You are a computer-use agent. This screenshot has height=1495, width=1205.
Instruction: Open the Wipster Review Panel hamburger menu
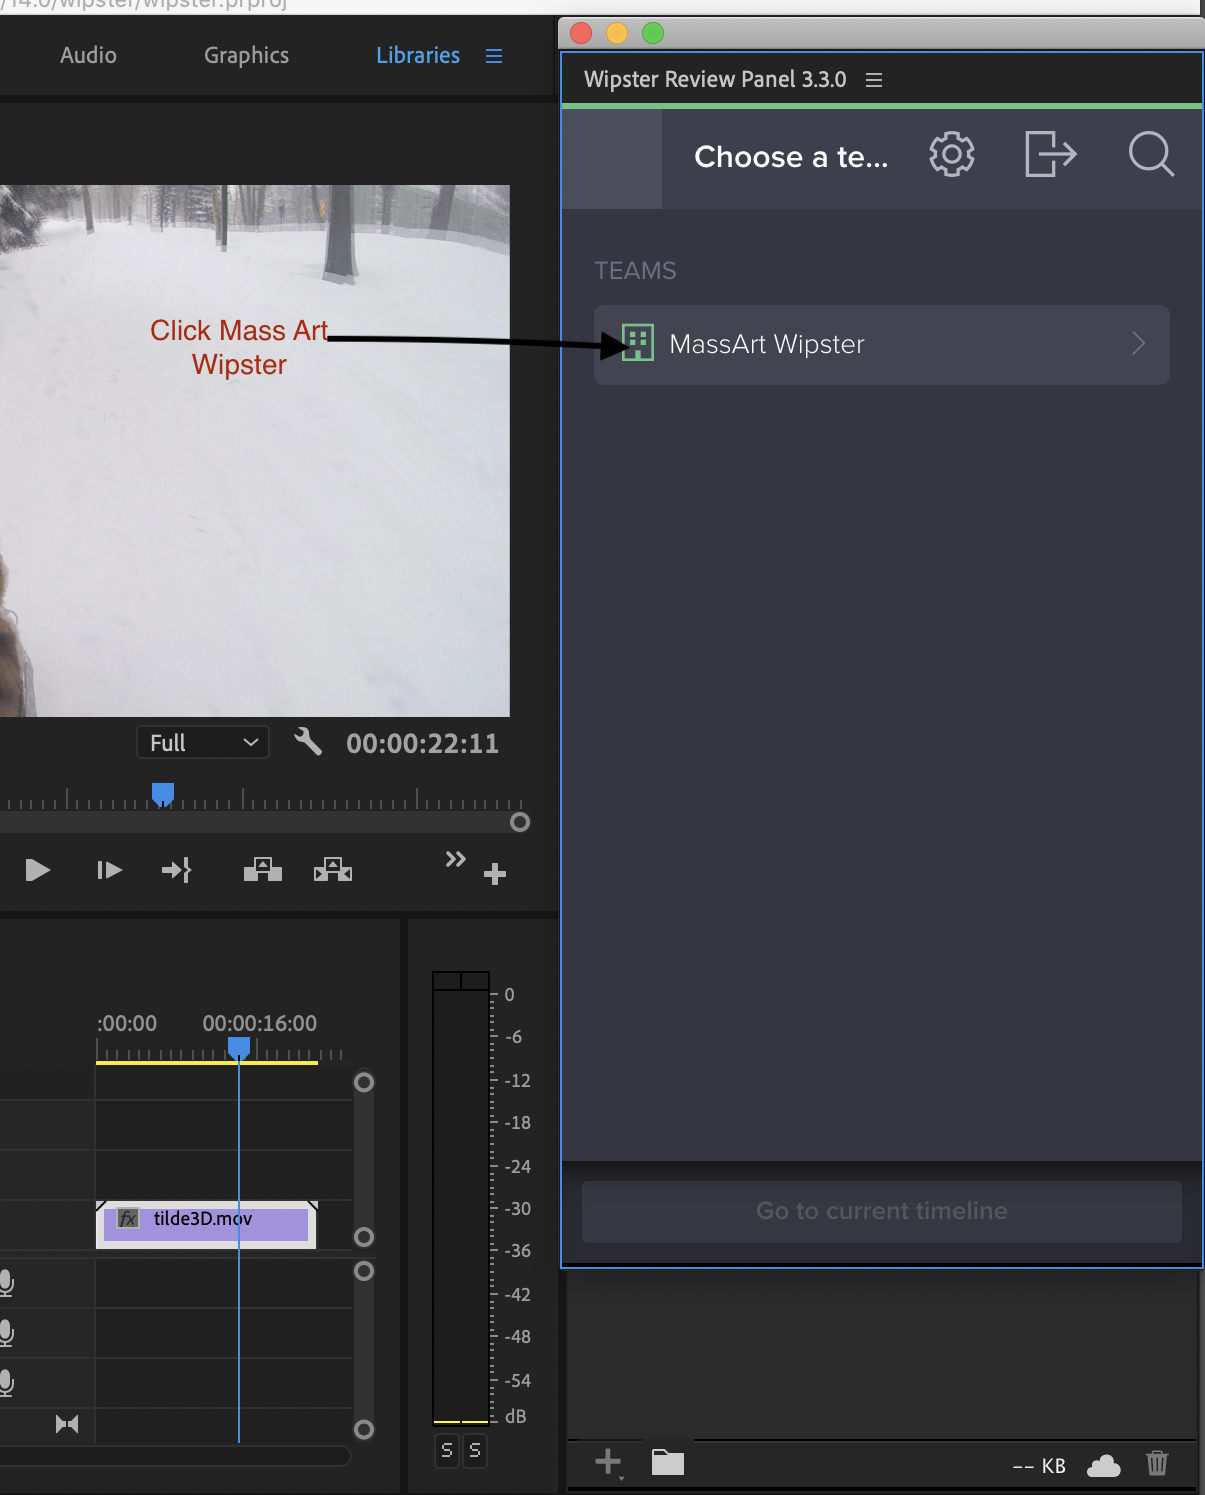[874, 80]
